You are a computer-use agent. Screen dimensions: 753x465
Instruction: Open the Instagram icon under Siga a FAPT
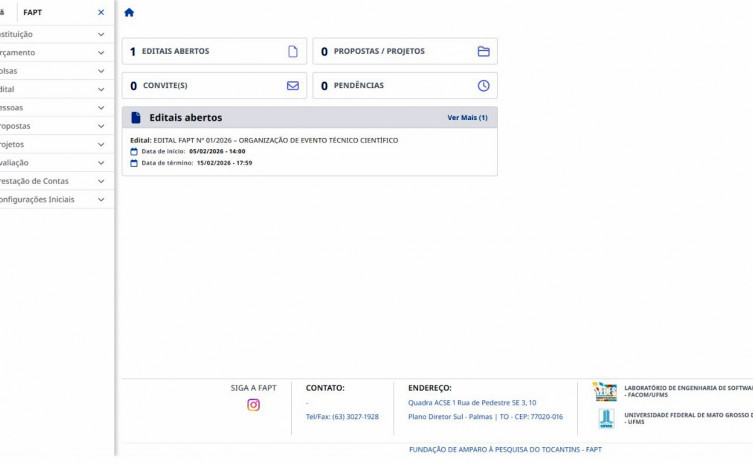click(x=253, y=405)
